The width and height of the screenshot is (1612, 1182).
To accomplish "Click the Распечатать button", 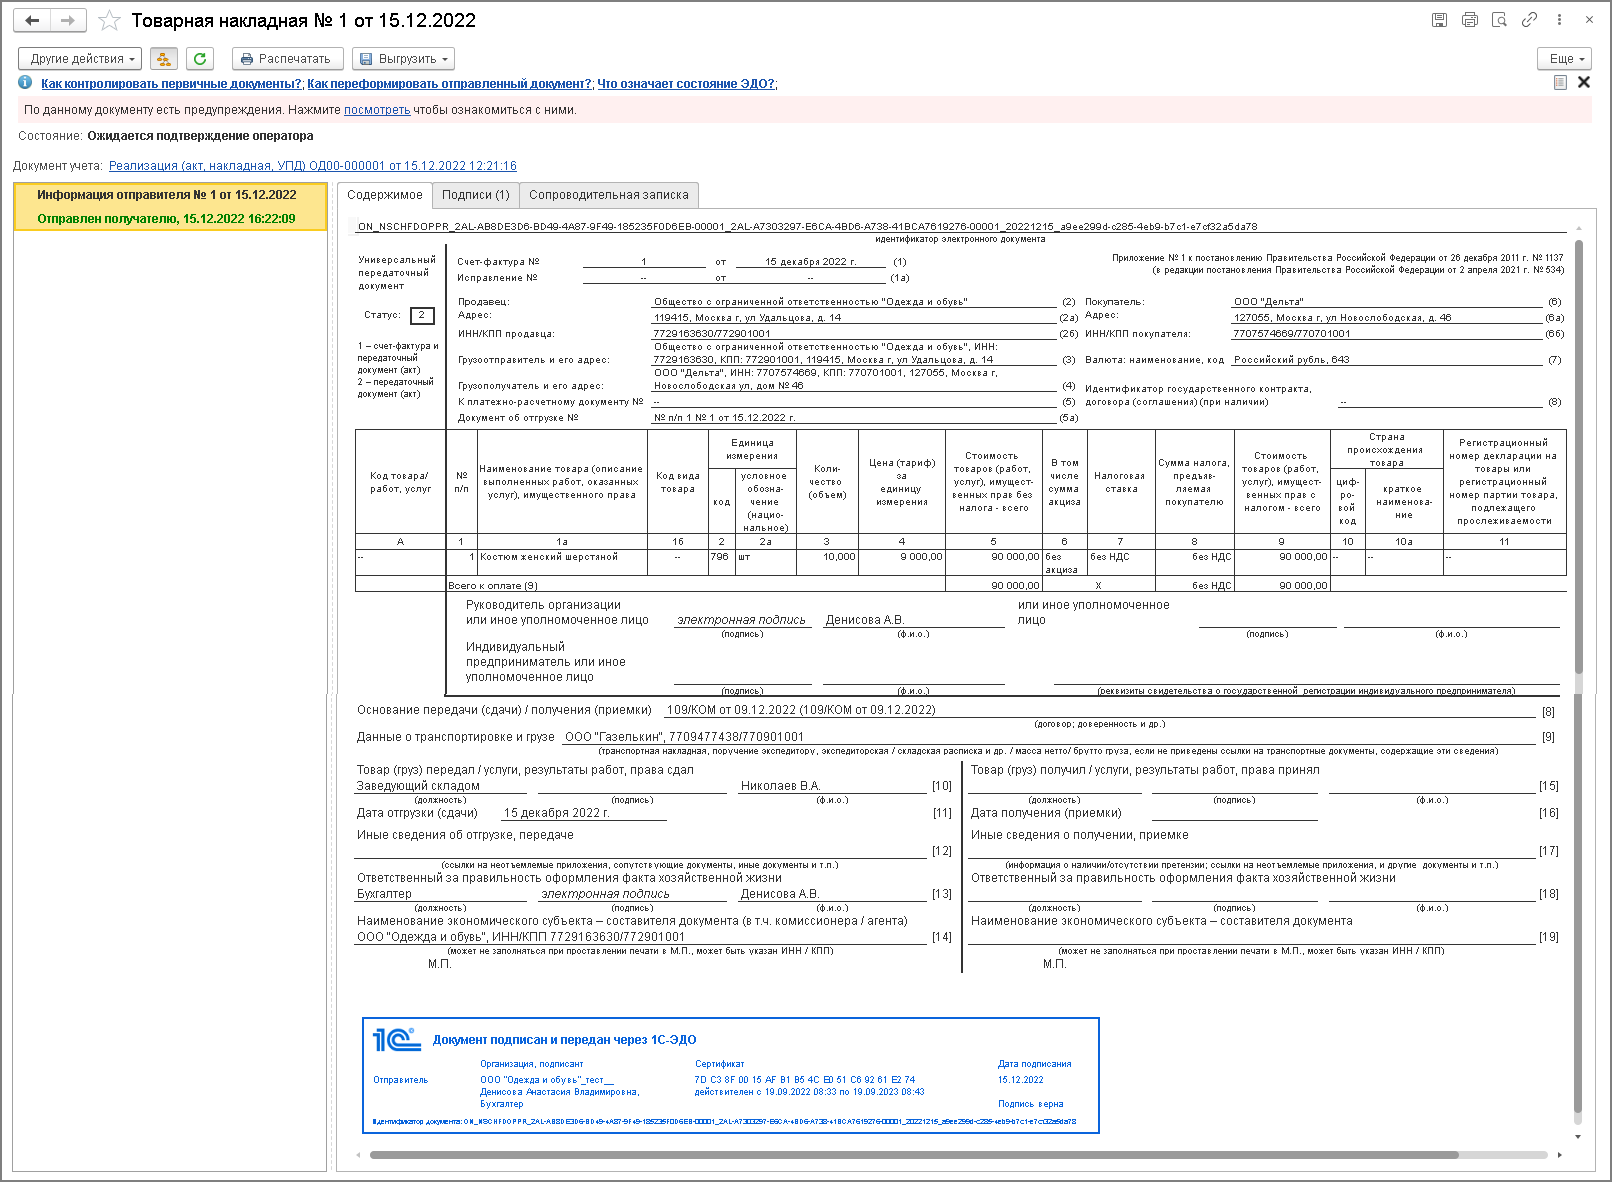I will coord(287,59).
